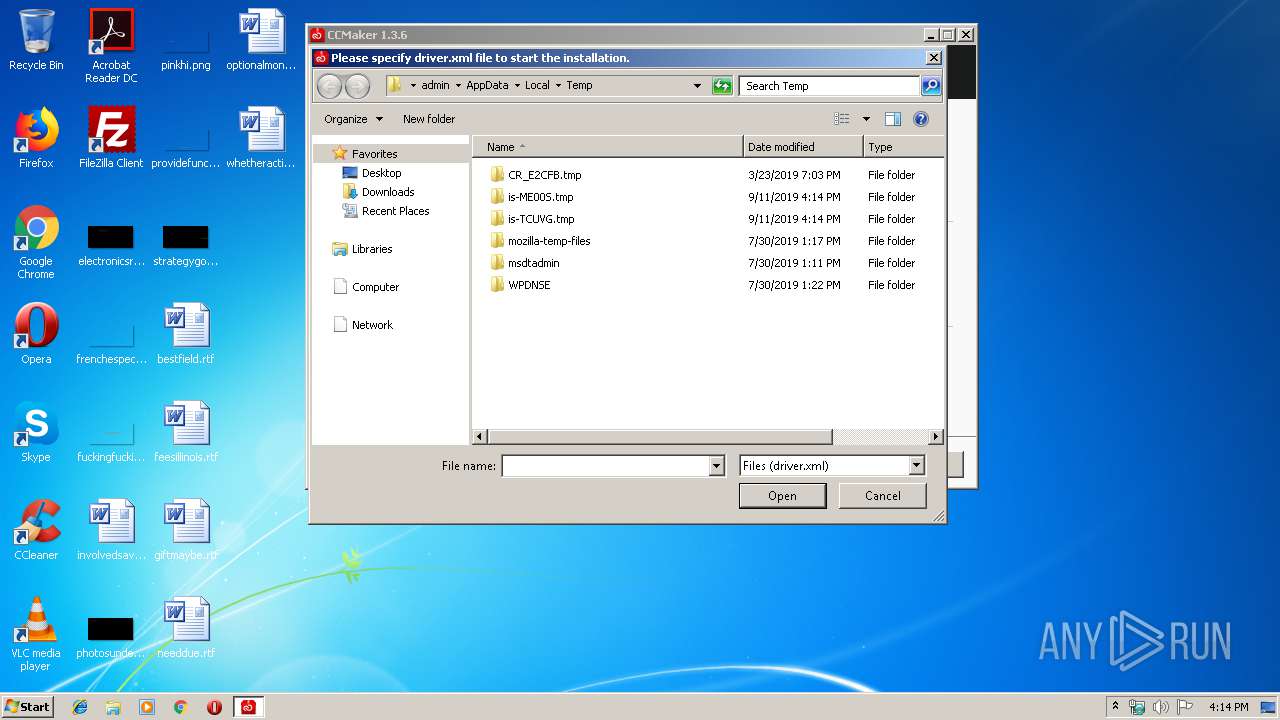Select the needdue.rtf desktop document
Image resolution: width=1280 pixels, height=720 pixels.
tap(186, 628)
